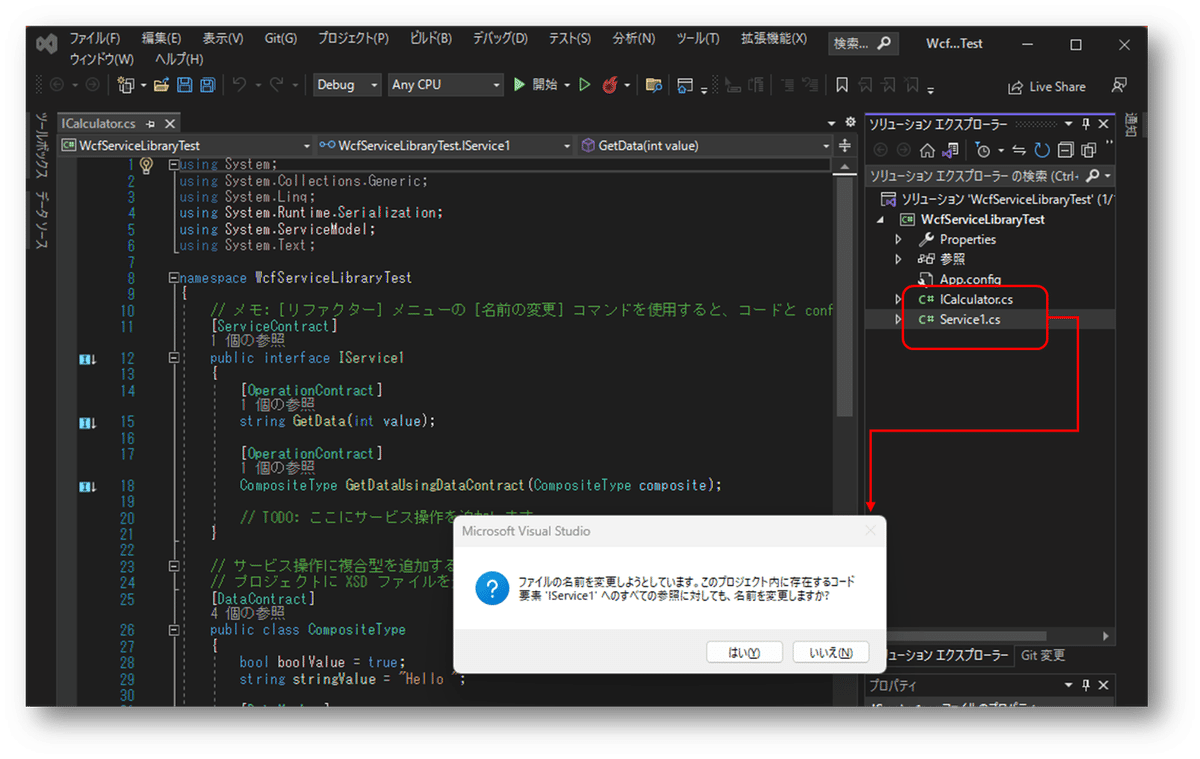Open the ヘルプ(H) menu
This screenshot has height=759, width=1200.
click(179, 59)
